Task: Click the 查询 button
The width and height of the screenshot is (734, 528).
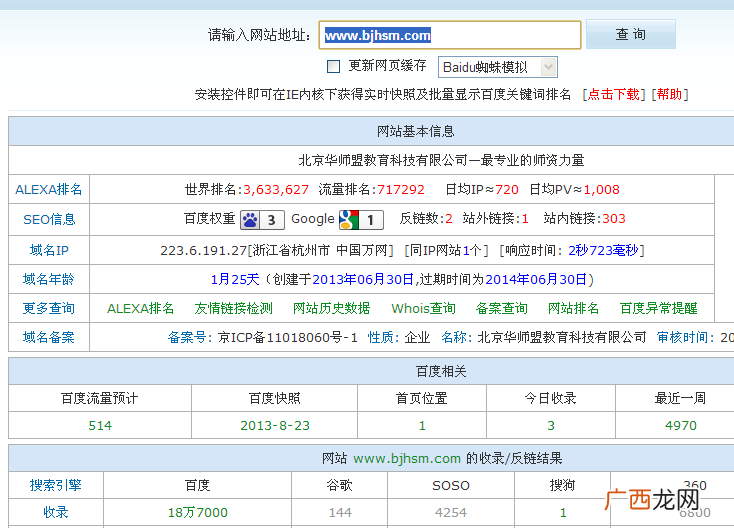Action: coord(631,34)
